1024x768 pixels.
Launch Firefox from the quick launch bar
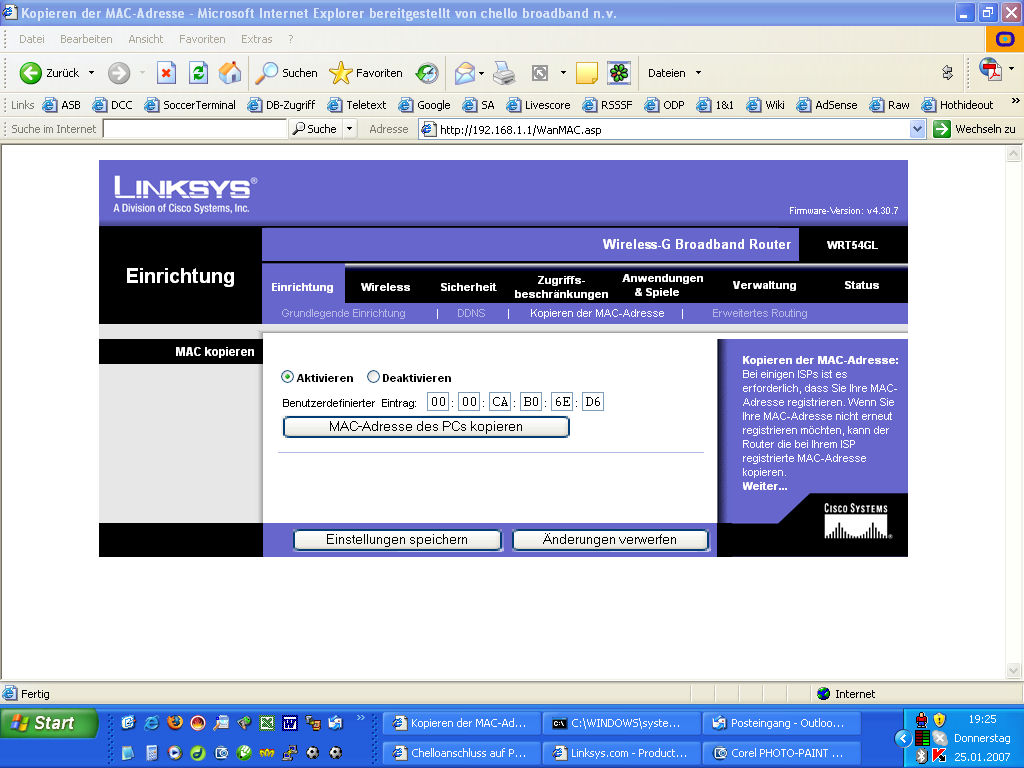(x=174, y=722)
